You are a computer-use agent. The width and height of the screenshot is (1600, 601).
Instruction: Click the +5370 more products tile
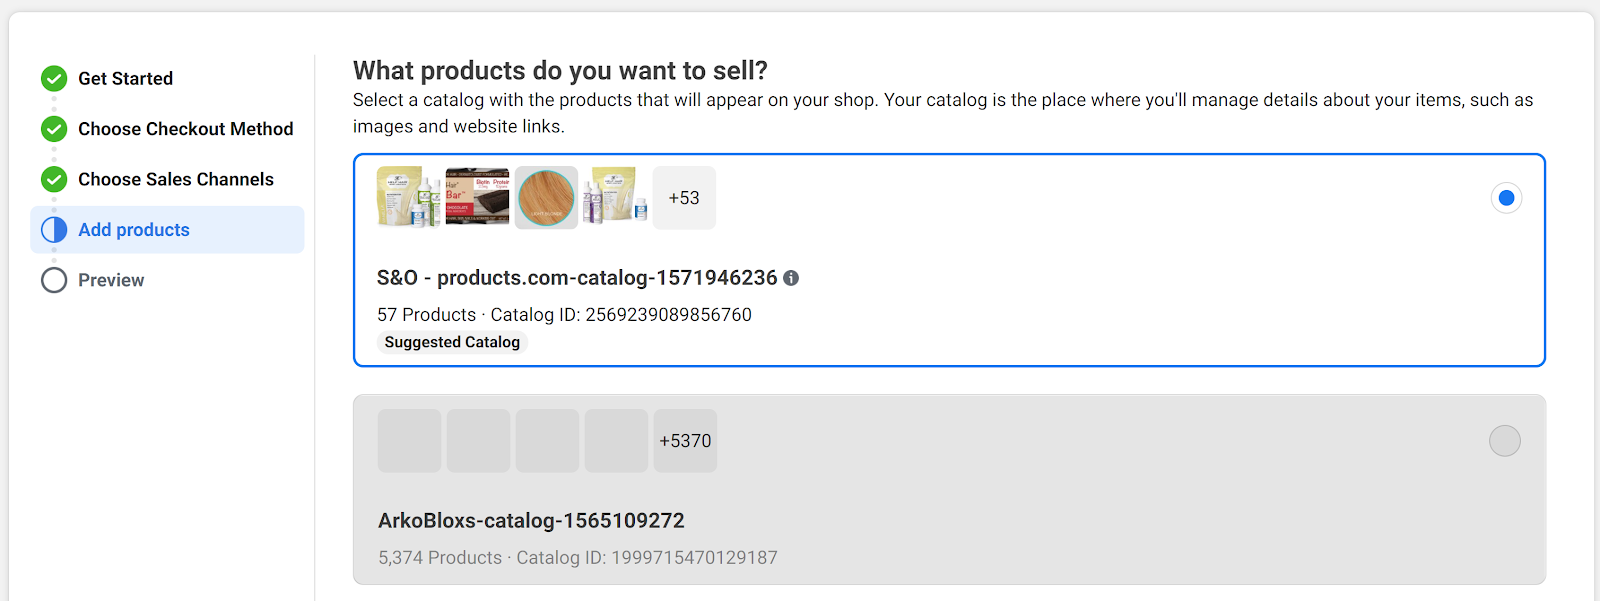(685, 441)
